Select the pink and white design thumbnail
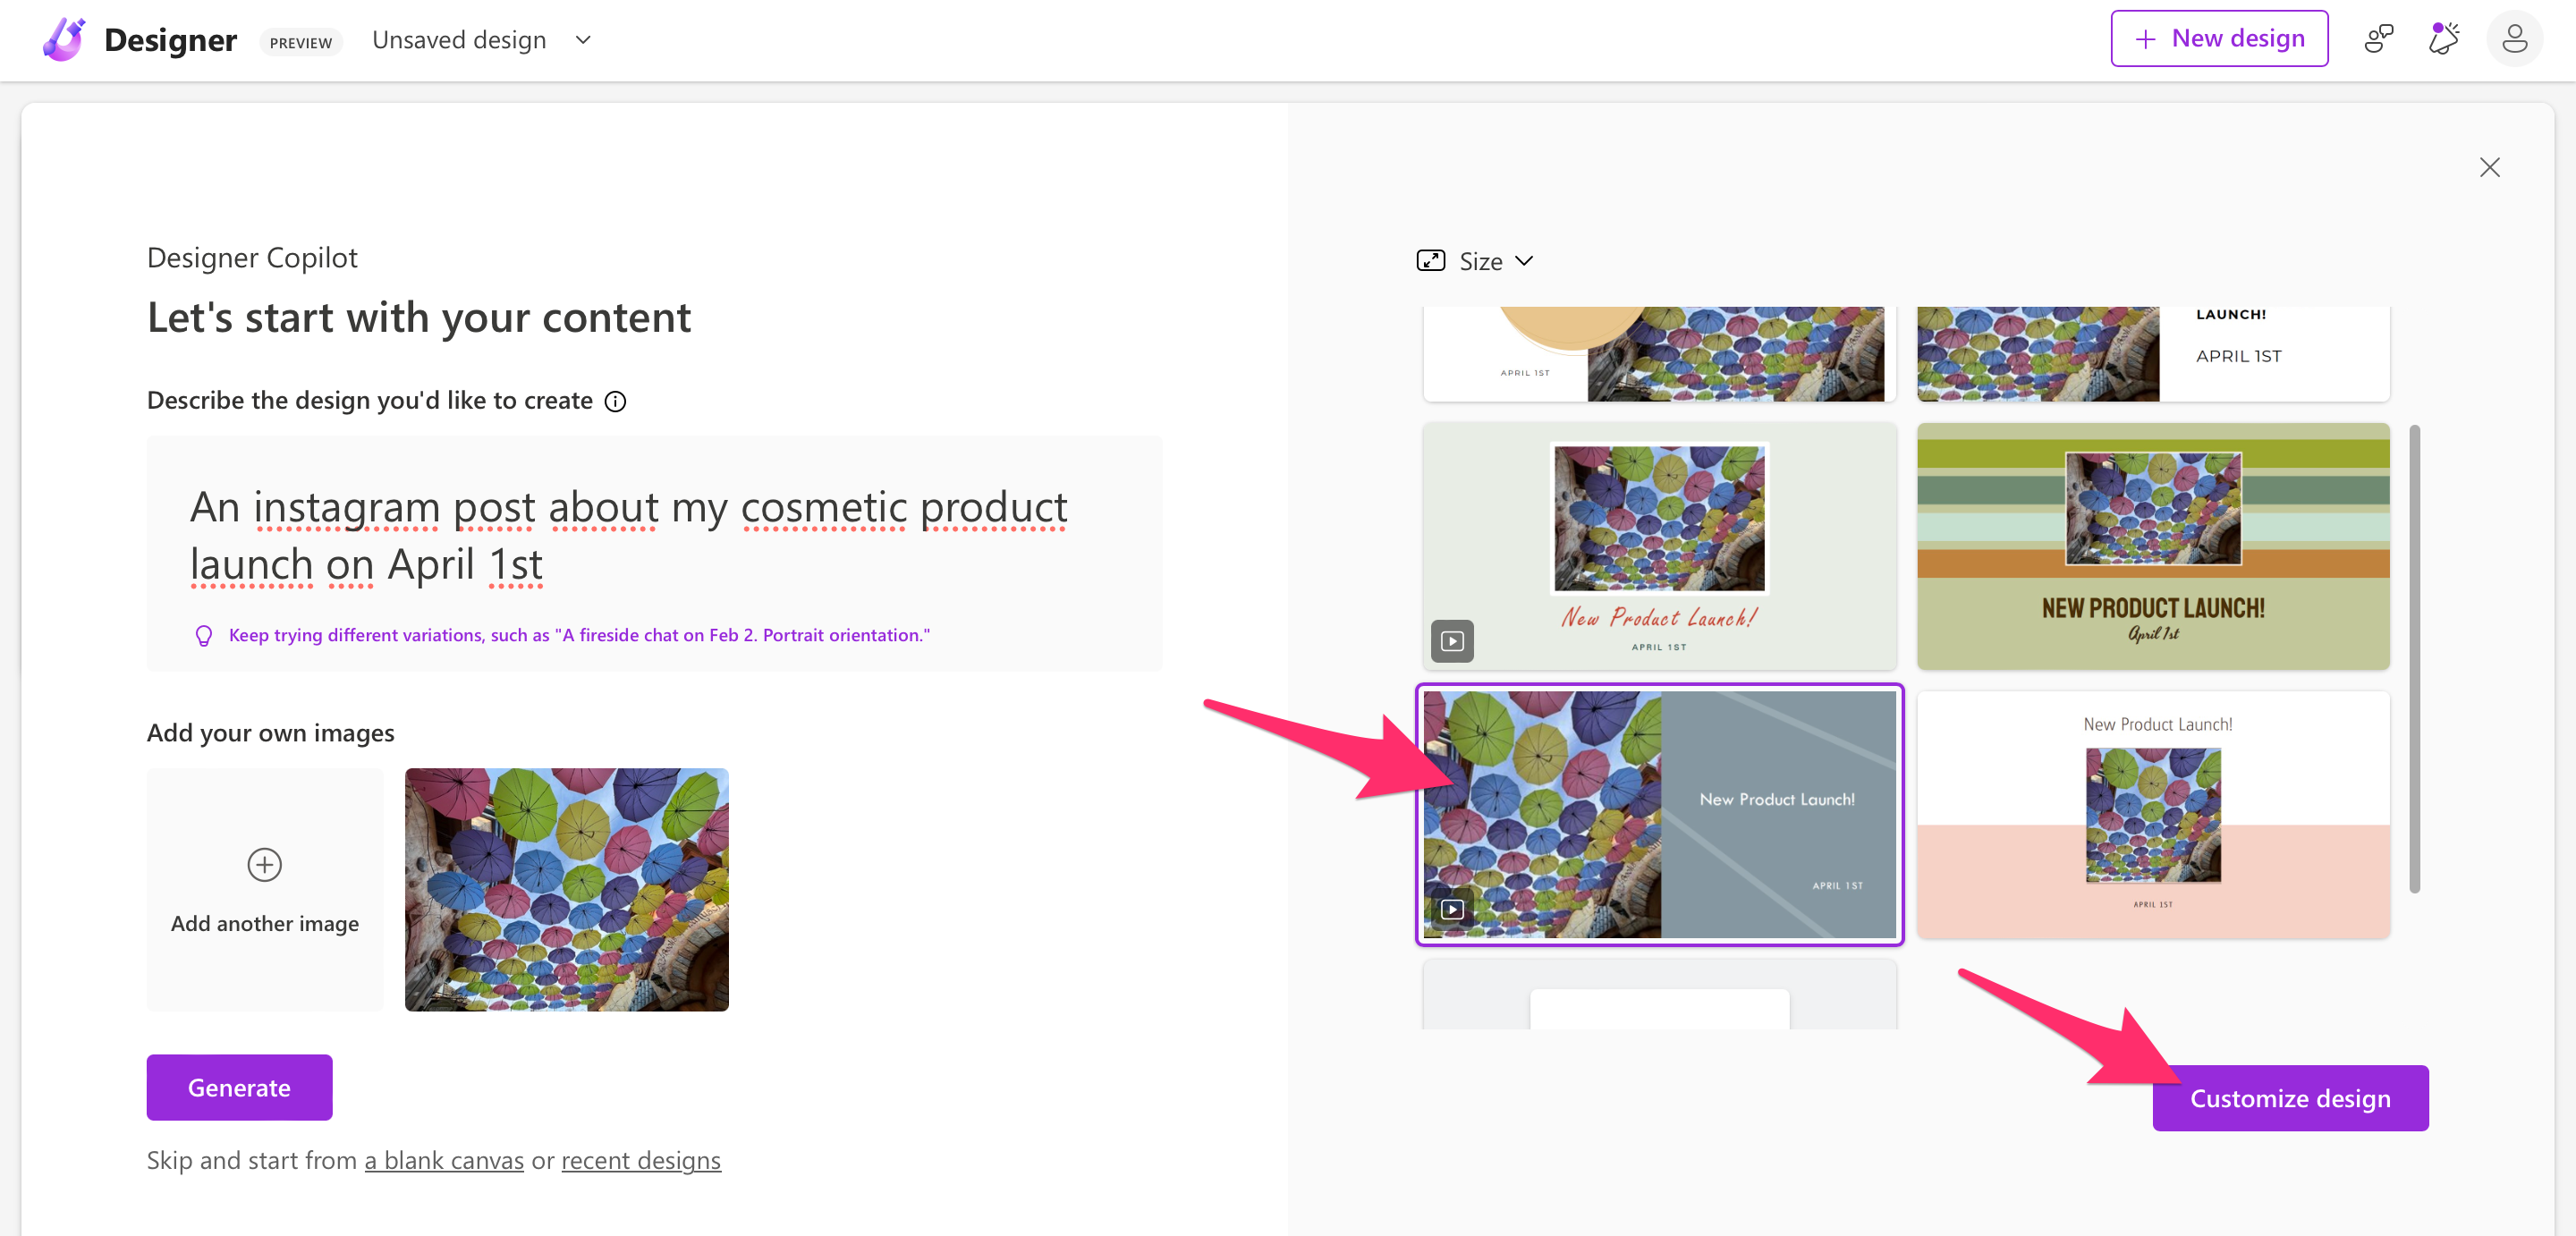 [x=2152, y=814]
